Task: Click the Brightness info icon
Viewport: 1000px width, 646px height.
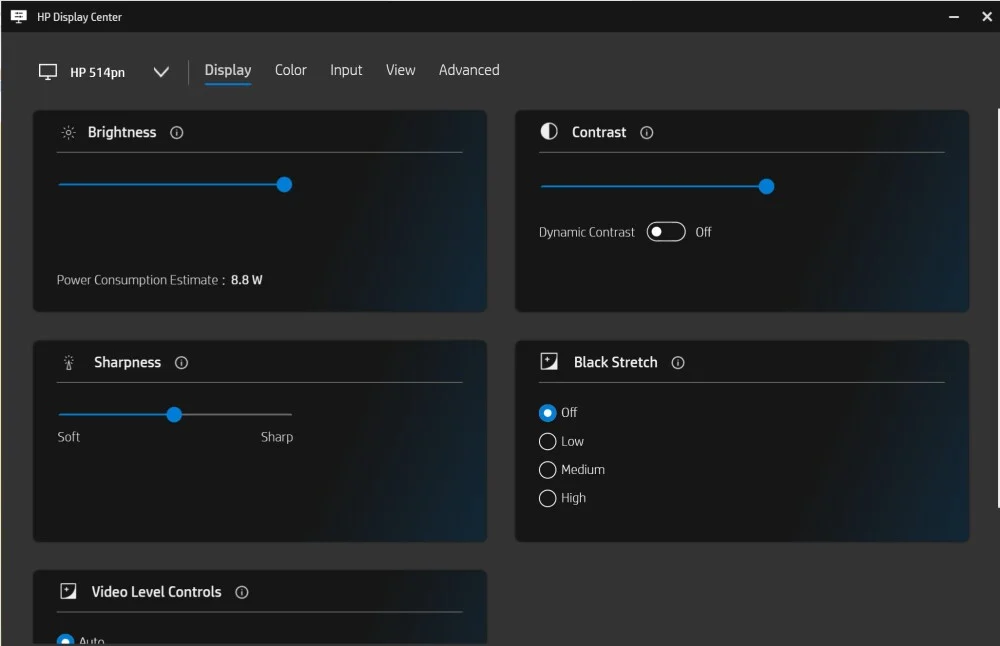Action: point(177,132)
